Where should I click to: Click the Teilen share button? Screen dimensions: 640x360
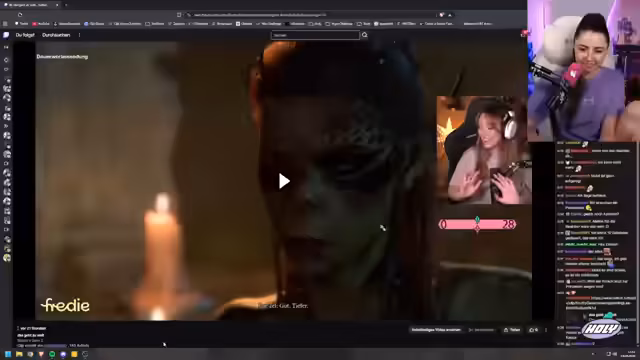click(x=512, y=330)
